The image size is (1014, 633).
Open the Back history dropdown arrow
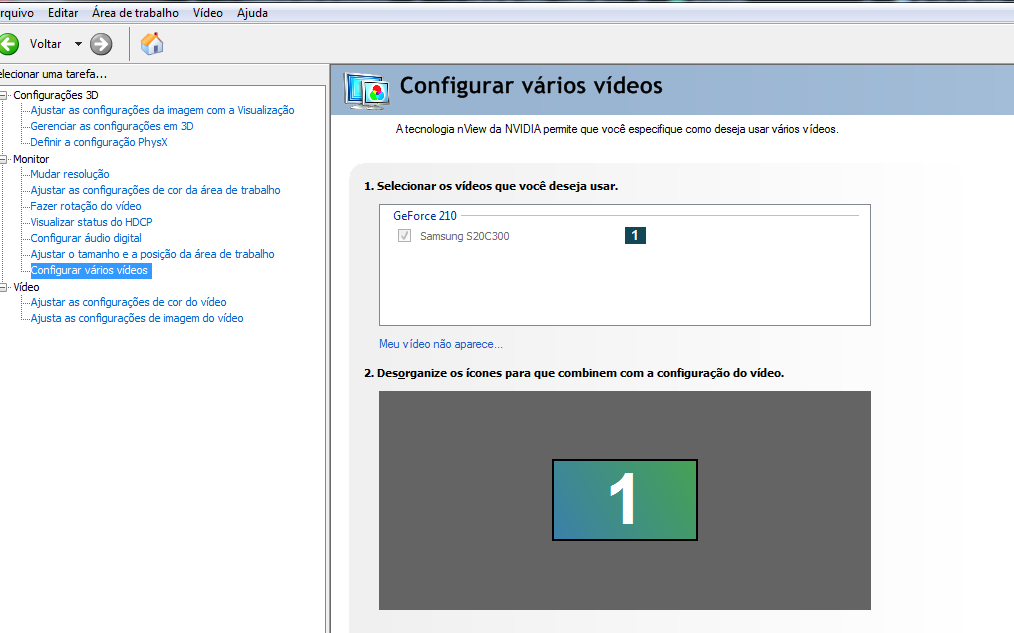point(78,44)
